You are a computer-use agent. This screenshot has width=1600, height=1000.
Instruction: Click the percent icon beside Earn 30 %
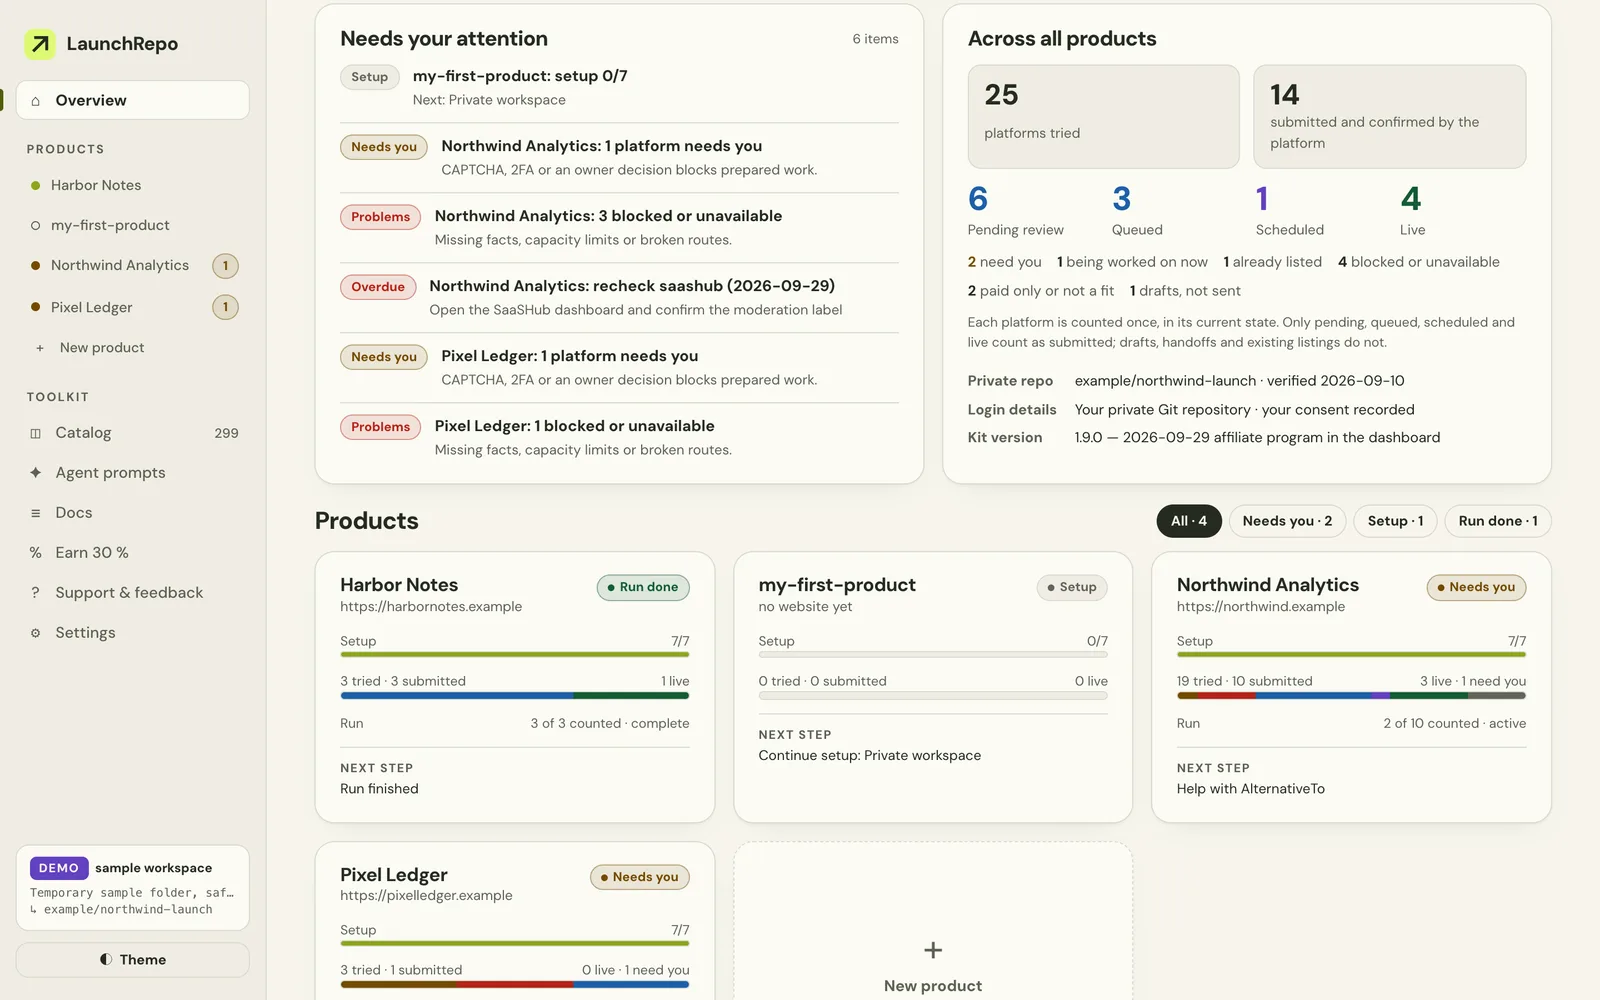pyautogui.click(x=36, y=553)
